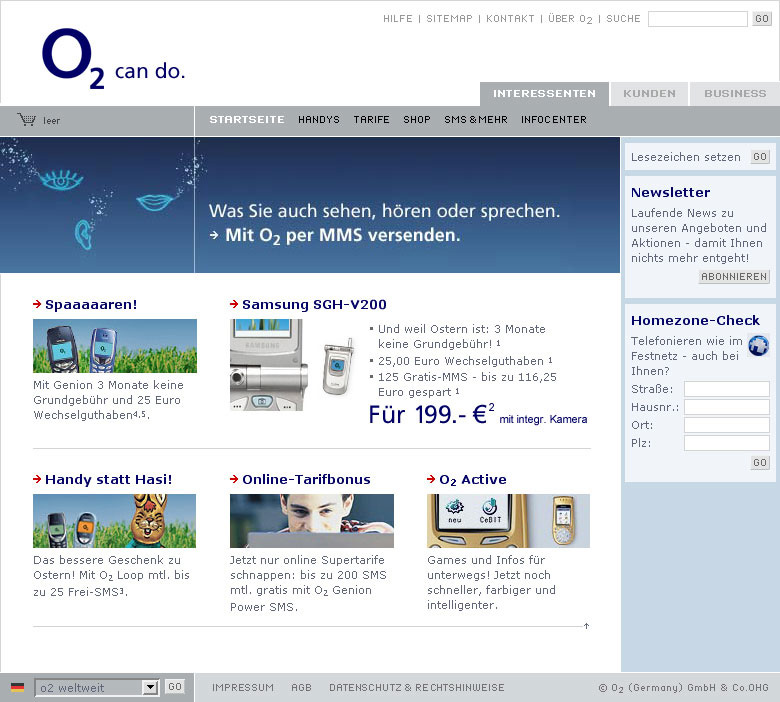This screenshot has height=702, width=780.
Task: Click the back-to-top arrow icon
Action: coord(586,626)
